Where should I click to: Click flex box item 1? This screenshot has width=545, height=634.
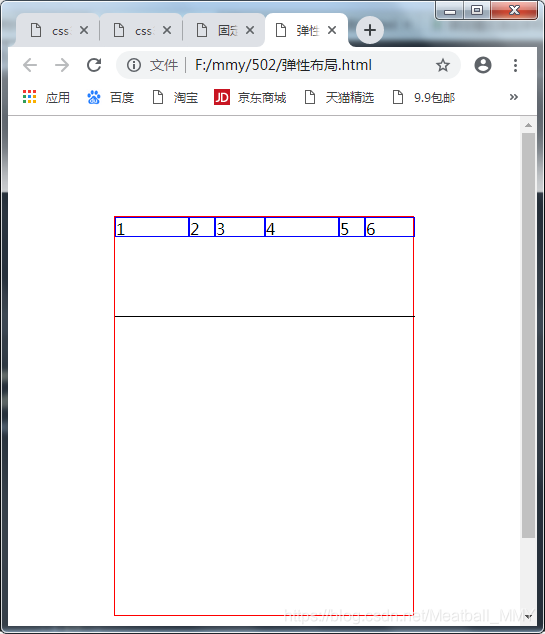tap(152, 227)
